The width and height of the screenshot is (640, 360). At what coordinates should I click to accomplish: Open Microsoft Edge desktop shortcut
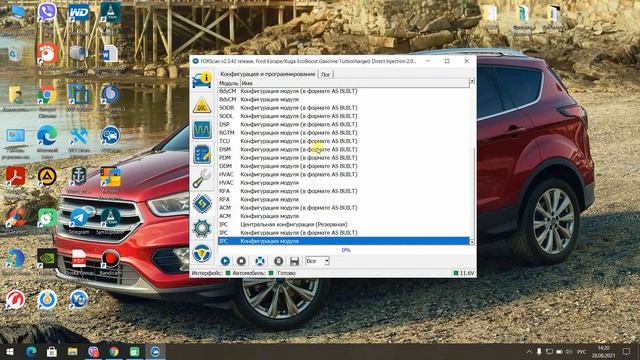47,140
